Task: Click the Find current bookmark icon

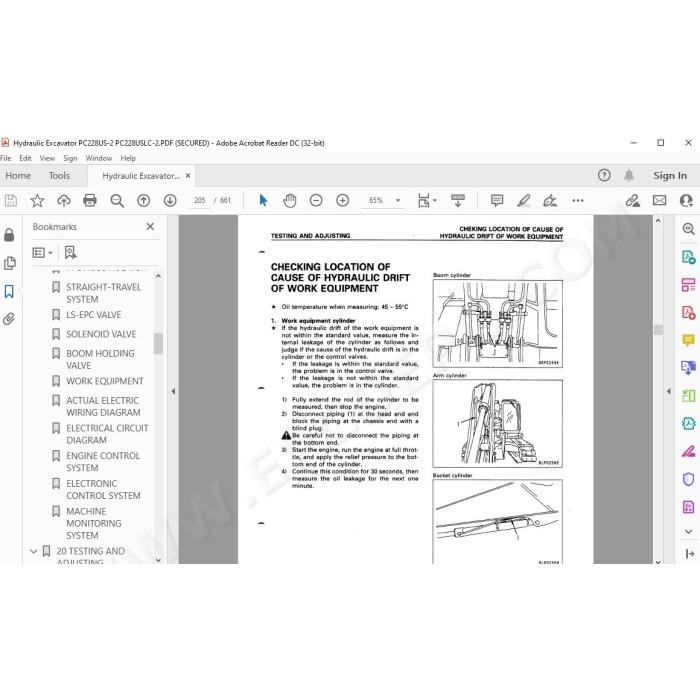Action: point(71,253)
